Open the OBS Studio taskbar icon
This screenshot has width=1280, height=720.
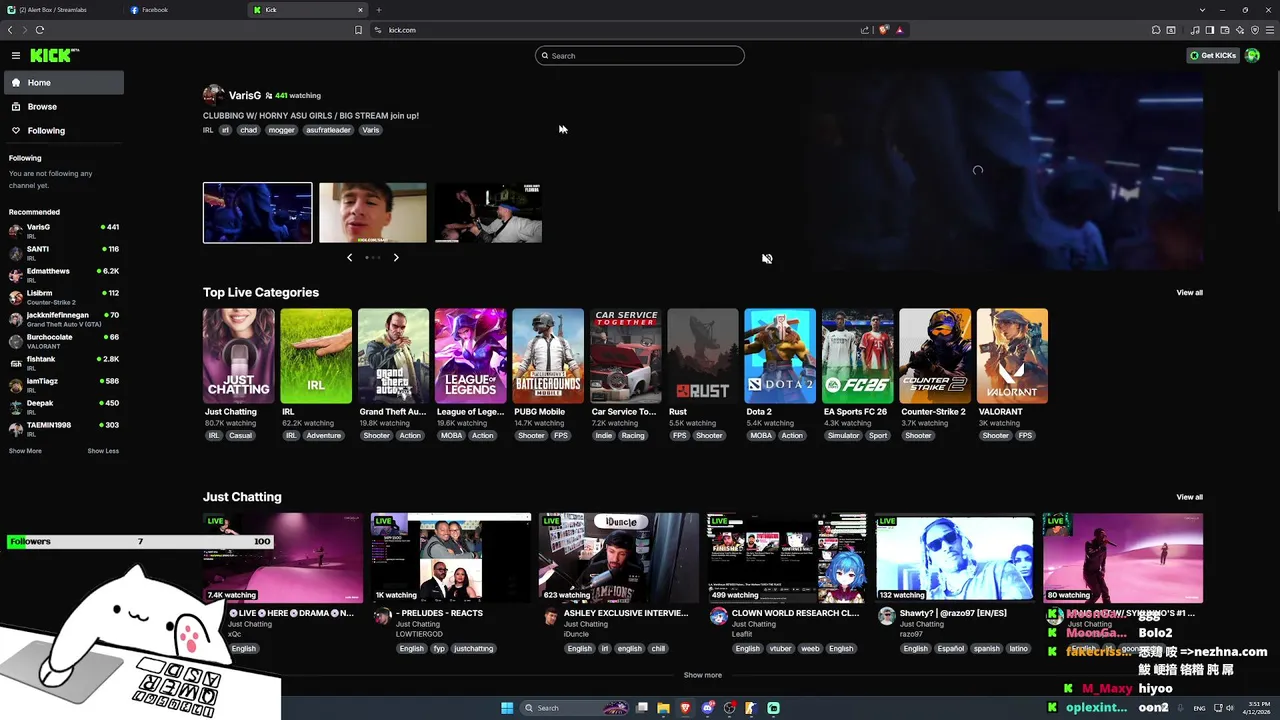[x=730, y=708]
